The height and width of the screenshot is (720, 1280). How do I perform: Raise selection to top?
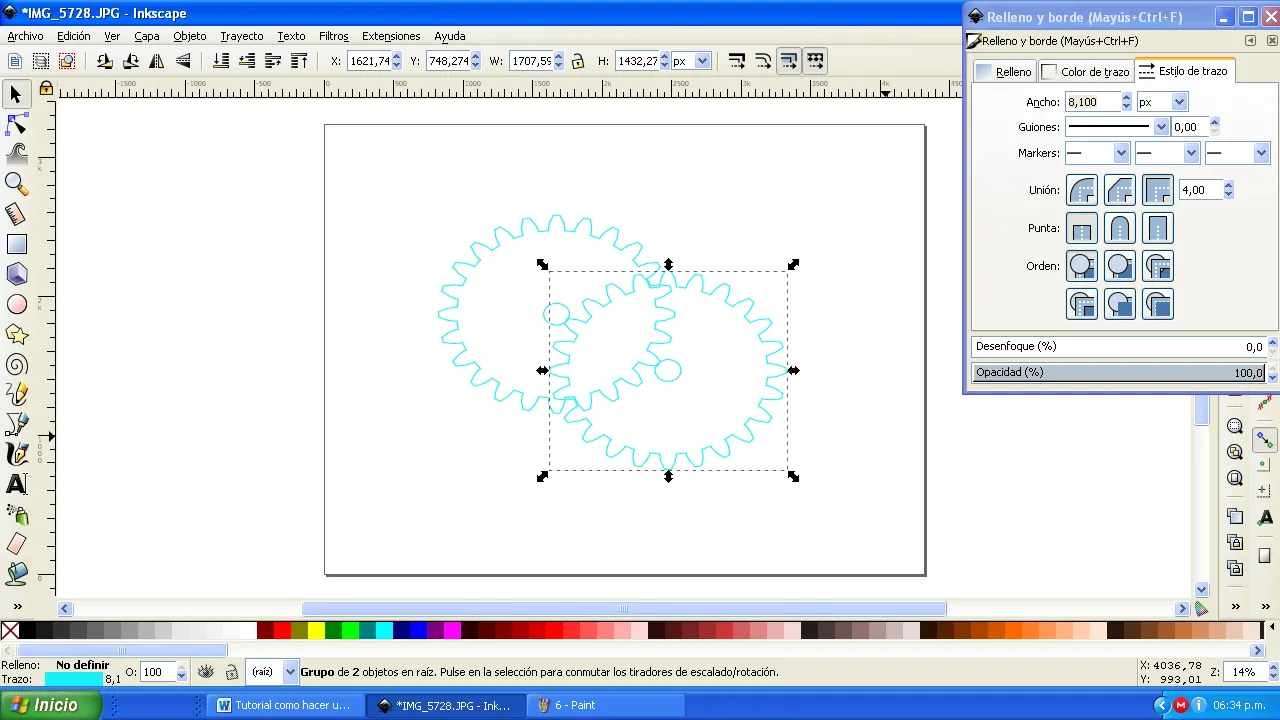(x=299, y=61)
